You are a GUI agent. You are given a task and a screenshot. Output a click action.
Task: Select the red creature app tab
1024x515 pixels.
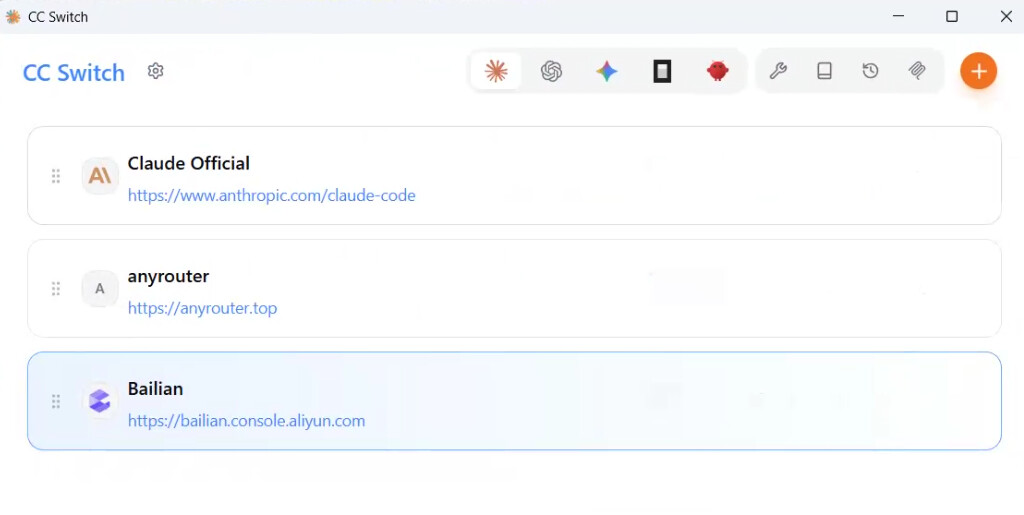click(718, 70)
